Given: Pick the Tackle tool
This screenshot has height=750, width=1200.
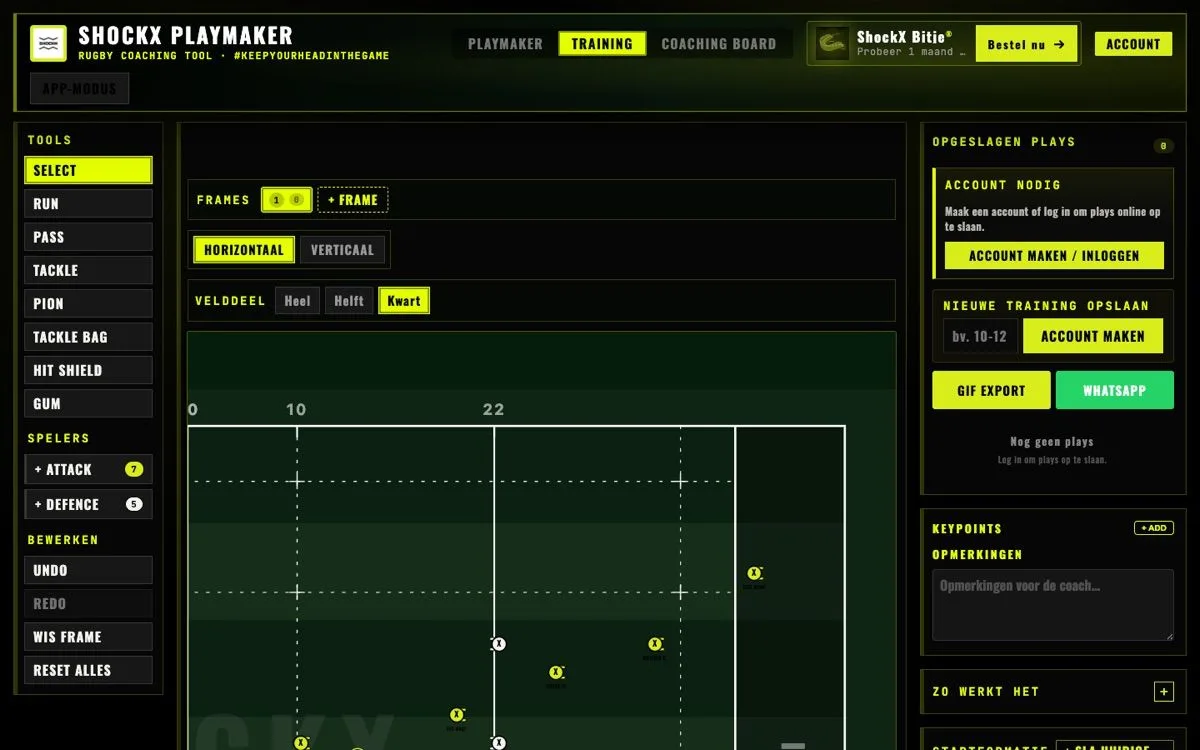Looking at the screenshot, I should tap(89, 270).
